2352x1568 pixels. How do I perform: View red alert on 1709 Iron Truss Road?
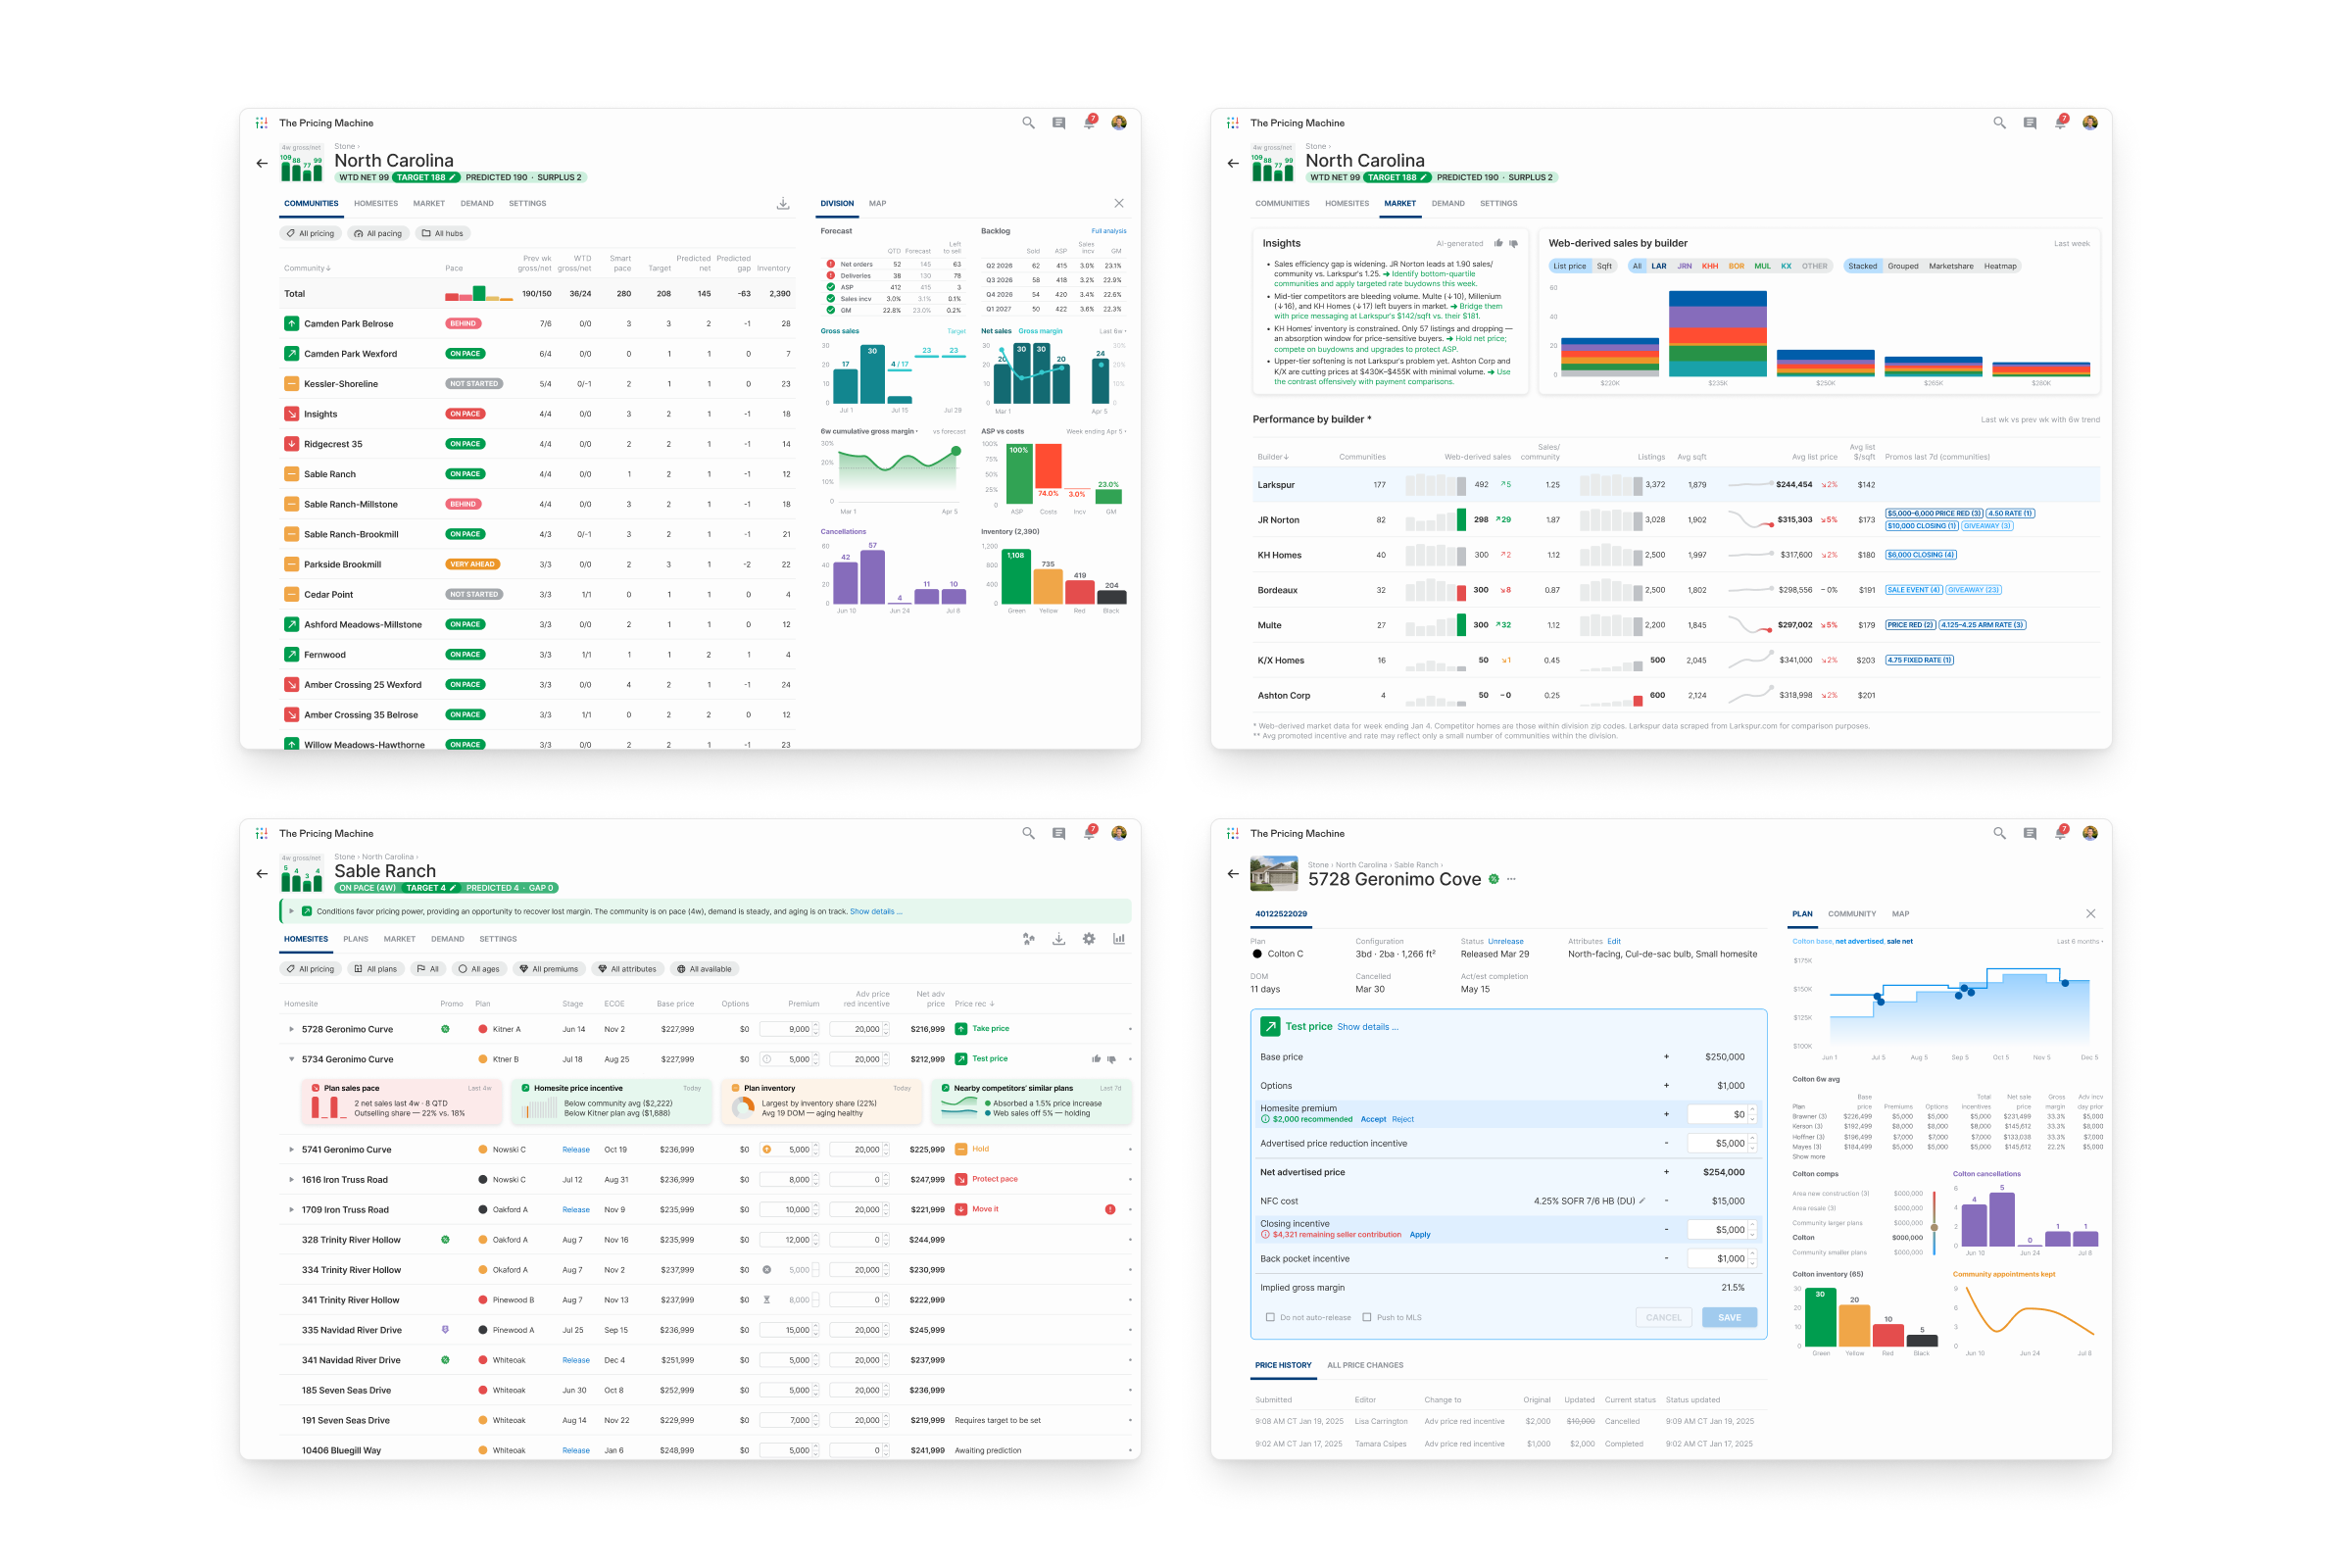pos(1110,1209)
